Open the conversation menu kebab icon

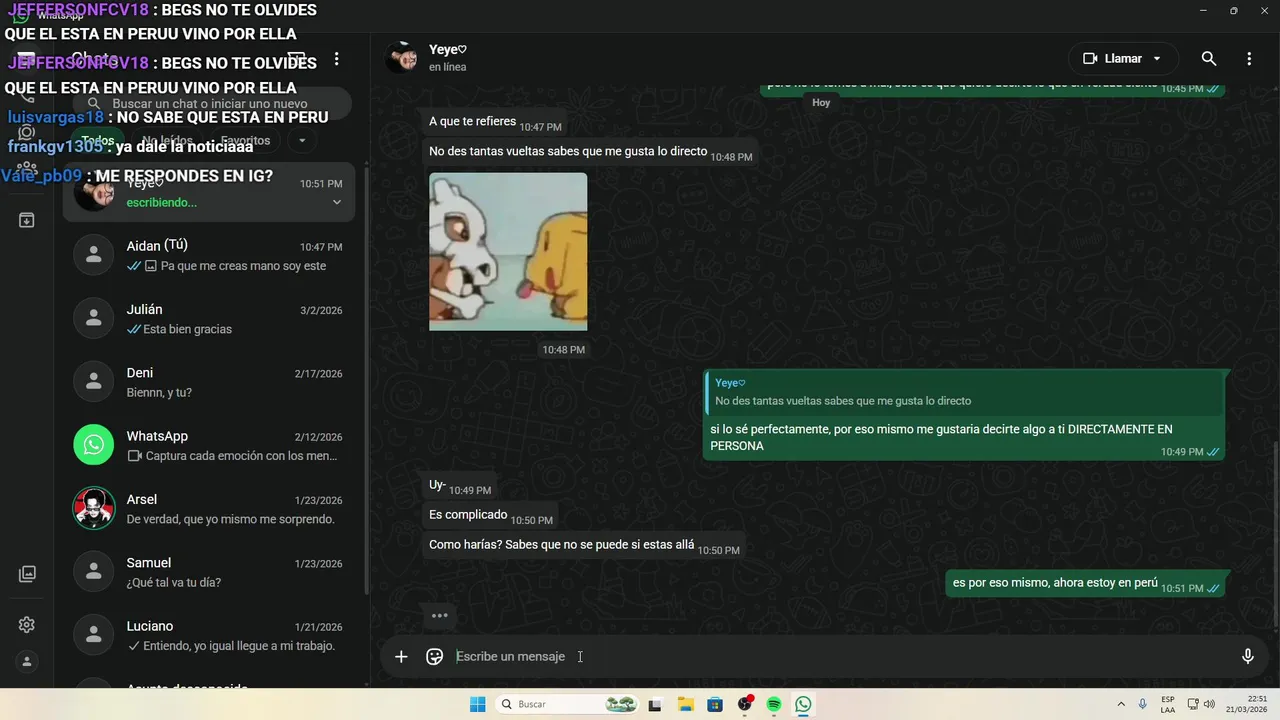point(1249,59)
